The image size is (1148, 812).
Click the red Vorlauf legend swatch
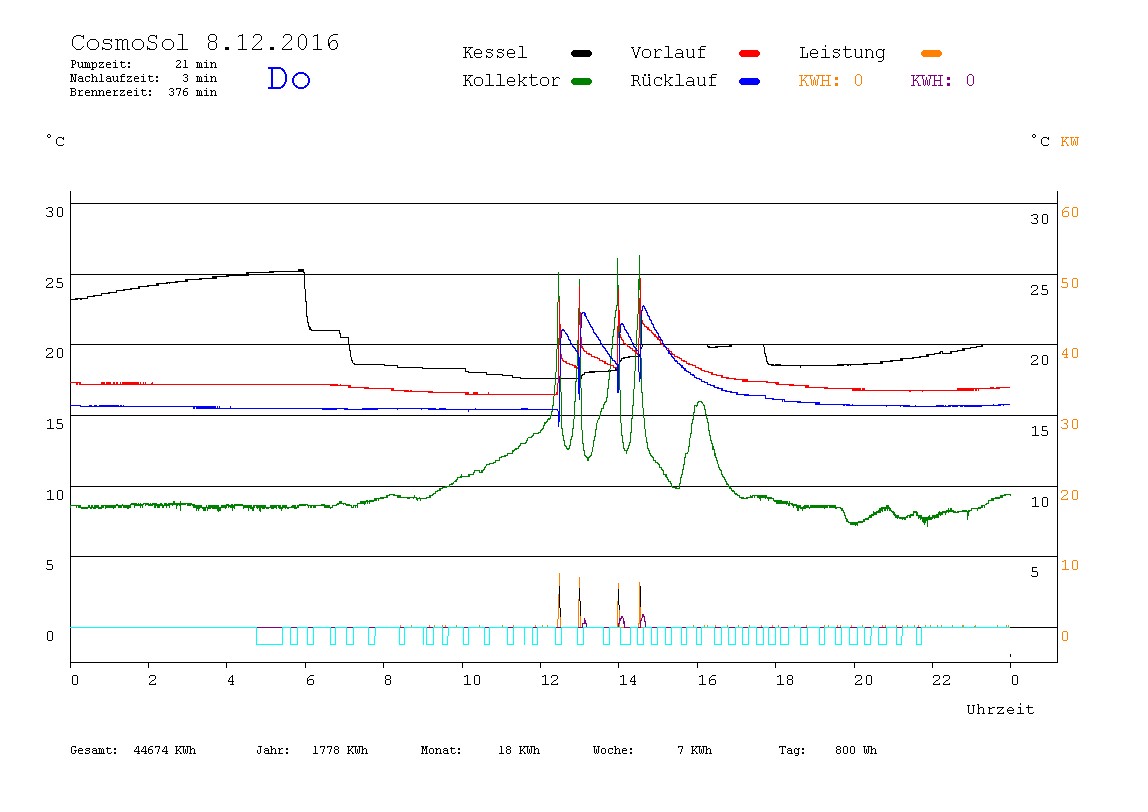point(750,53)
